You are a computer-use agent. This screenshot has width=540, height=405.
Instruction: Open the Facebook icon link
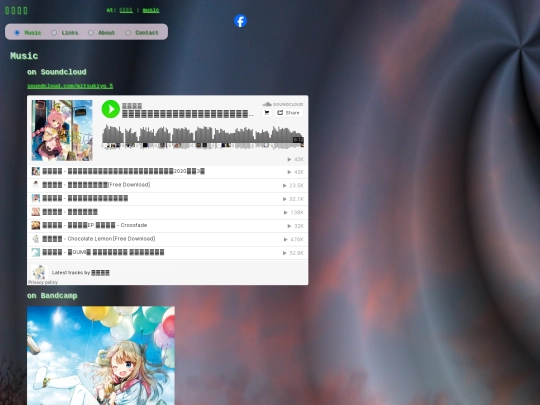pyautogui.click(x=240, y=21)
